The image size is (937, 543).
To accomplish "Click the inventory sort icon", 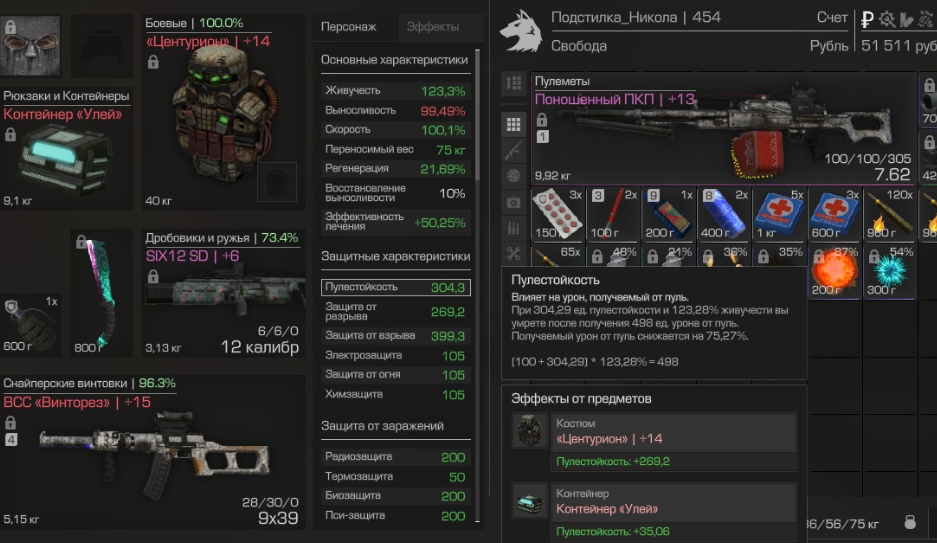I will (513, 82).
